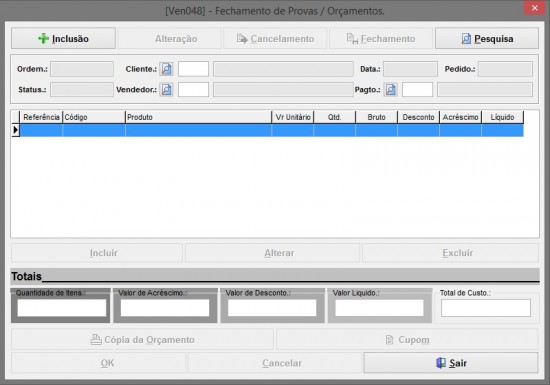550x385 pixels.
Task: Click the Excluir item button
Action: point(451,253)
